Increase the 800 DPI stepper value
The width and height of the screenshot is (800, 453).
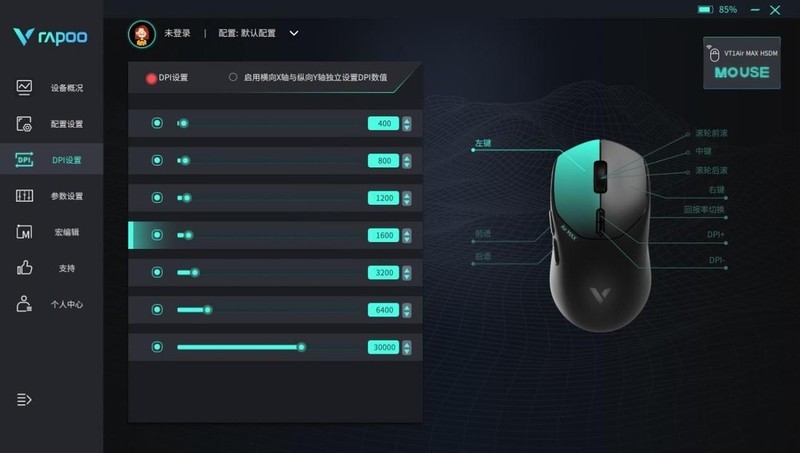pos(407,158)
